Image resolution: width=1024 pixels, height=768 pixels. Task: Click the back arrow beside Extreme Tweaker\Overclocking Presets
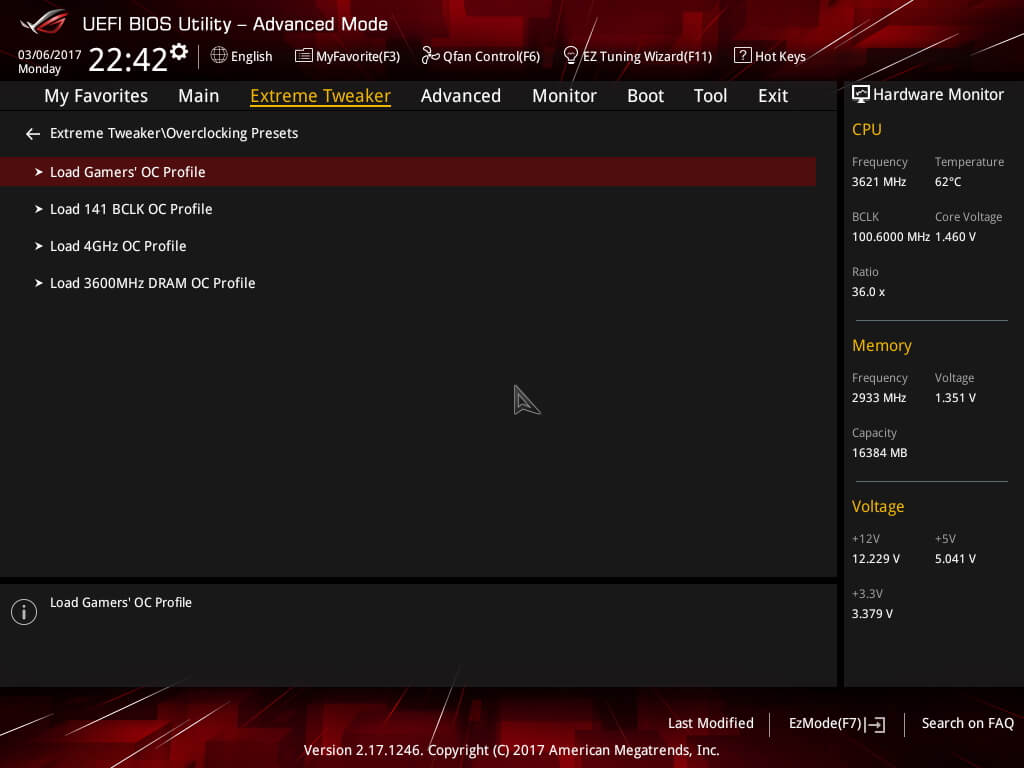click(x=33, y=134)
